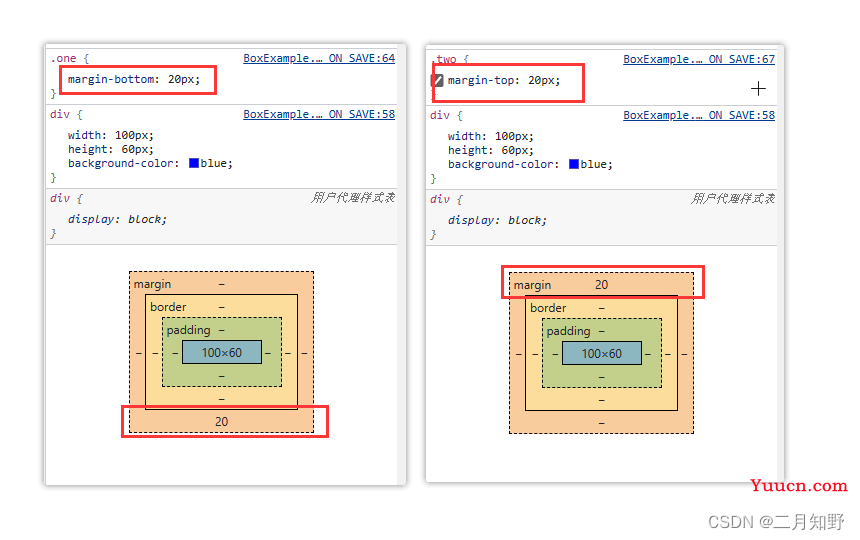Click top margin value 20 in right box model
The width and height of the screenshot is (860, 540).
[x=602, y=285]
